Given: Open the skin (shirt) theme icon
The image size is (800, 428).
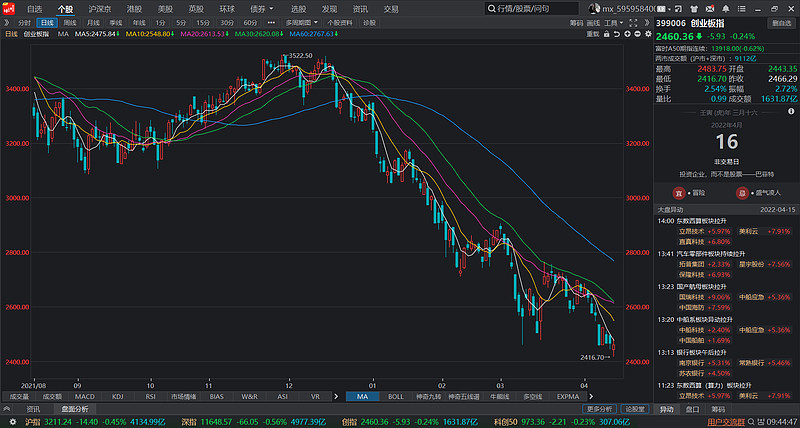Looking at the screenshot, I should (694, 9).
